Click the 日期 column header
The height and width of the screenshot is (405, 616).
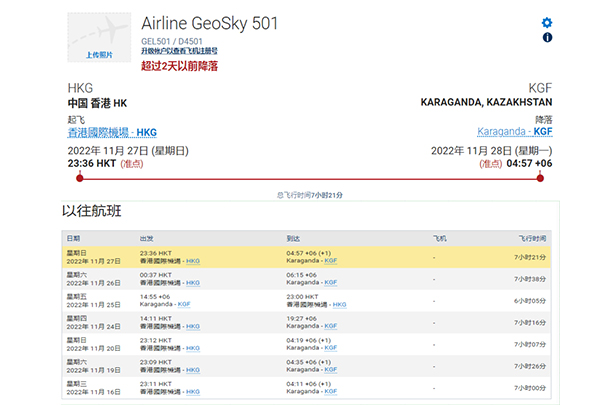[73, 239]
